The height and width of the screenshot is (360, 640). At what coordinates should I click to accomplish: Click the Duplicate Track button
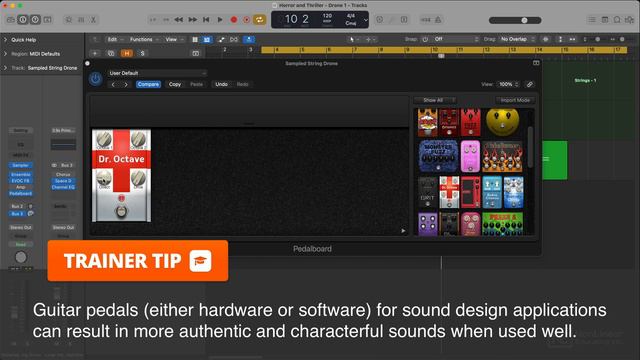point(111,53)
